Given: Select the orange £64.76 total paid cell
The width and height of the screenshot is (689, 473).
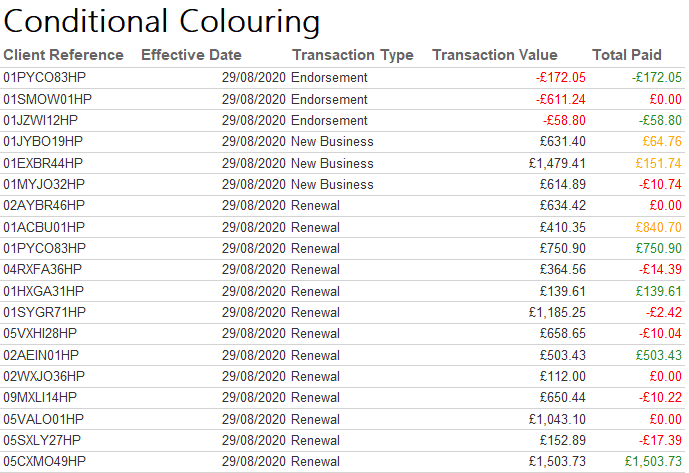Looking at the screenshot, I should pos(661,142).
